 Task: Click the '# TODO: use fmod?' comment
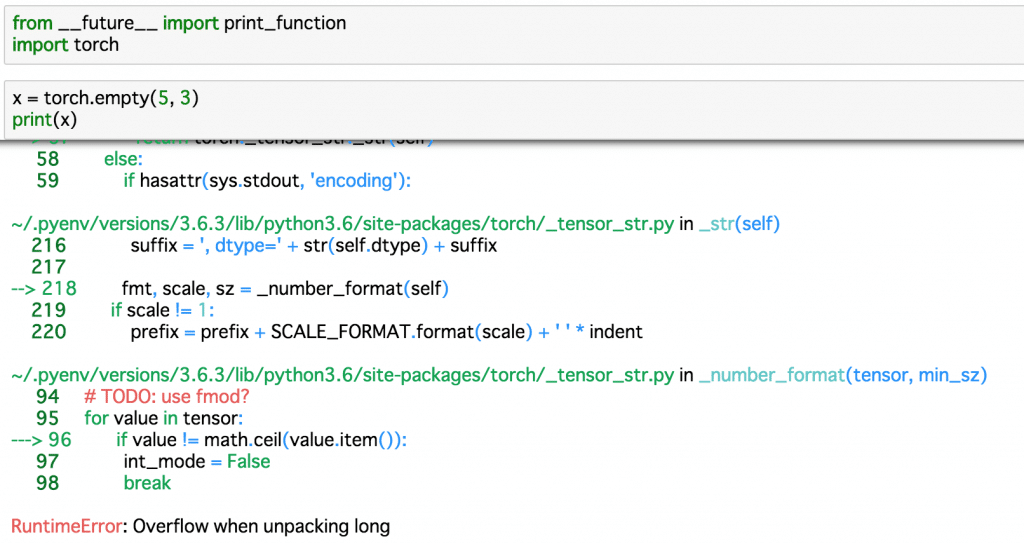tap(167, 397)
